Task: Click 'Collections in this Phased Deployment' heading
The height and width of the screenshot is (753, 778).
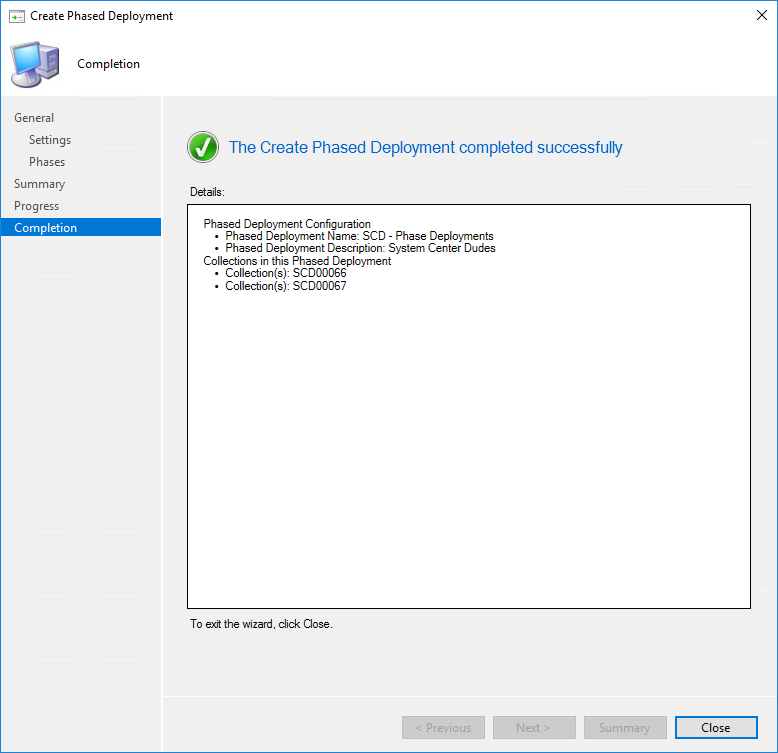Action: pos(297,261)
